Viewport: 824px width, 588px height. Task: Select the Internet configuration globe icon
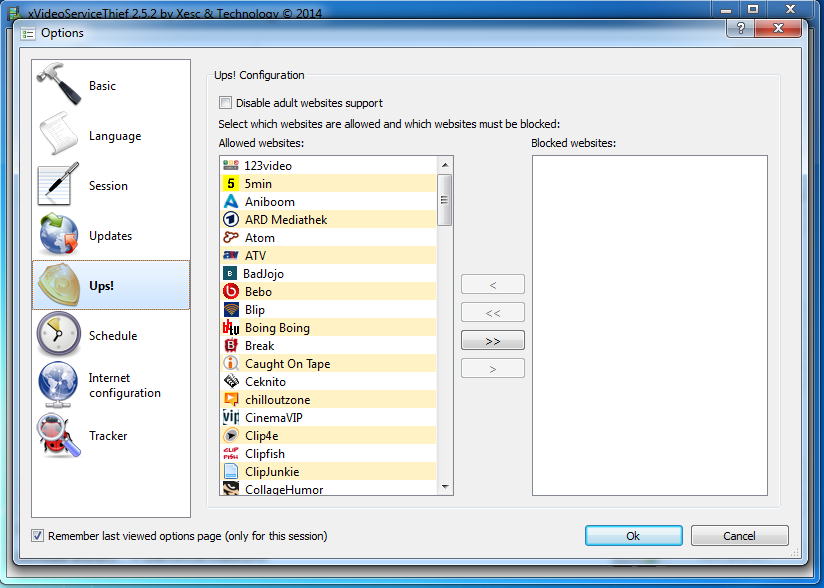(59, 385)
